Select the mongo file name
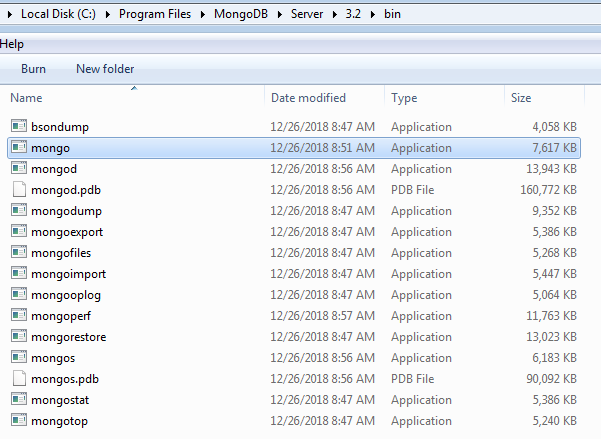Image resolution: width=601 pixels, height=439 pixels. [51, 148]
